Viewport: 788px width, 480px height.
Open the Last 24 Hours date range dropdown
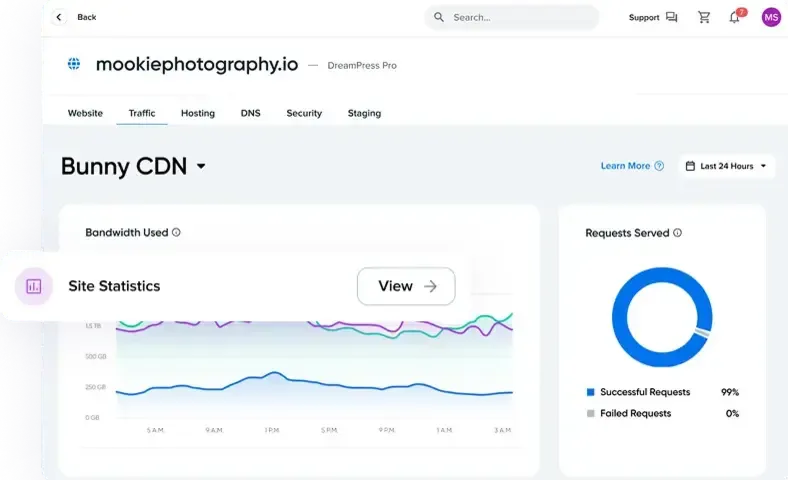[x=727, y=166]
